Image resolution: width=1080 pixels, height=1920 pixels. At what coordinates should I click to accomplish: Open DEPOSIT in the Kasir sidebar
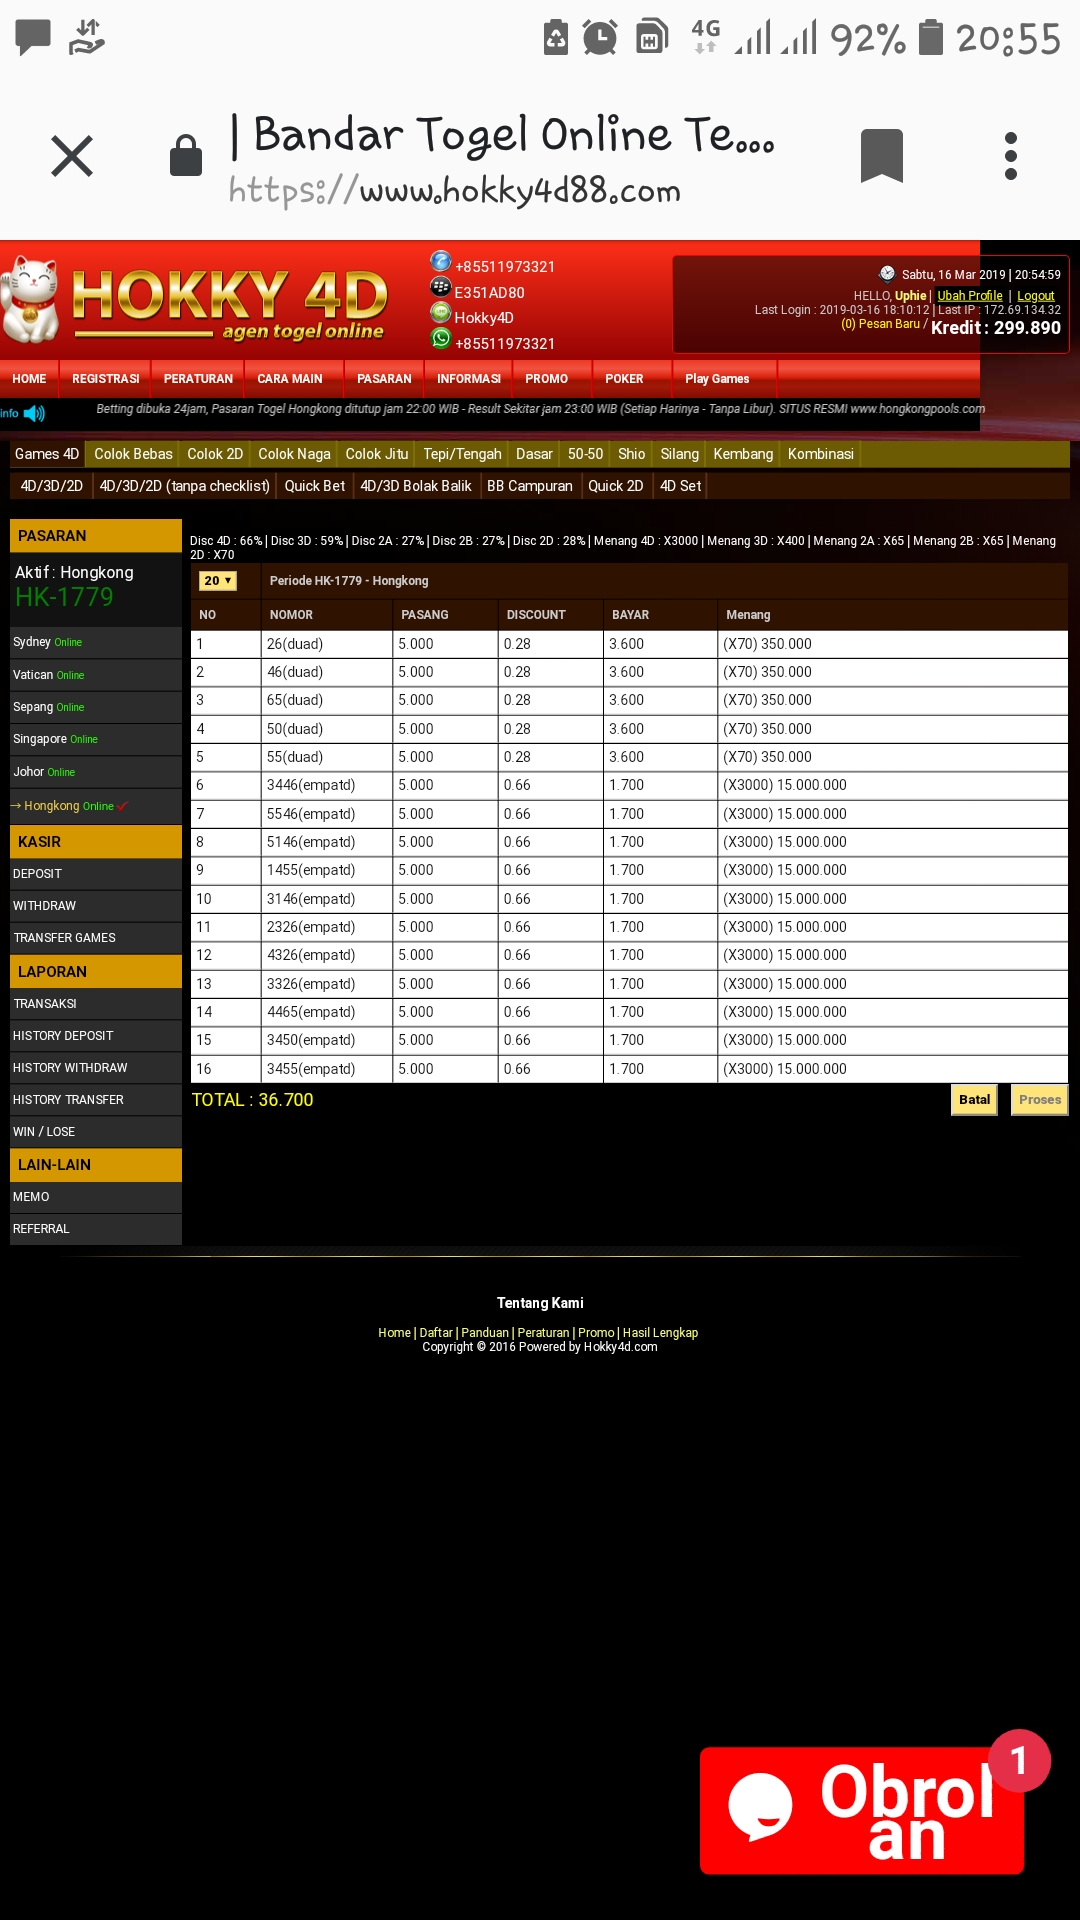[x=96, y=874]
